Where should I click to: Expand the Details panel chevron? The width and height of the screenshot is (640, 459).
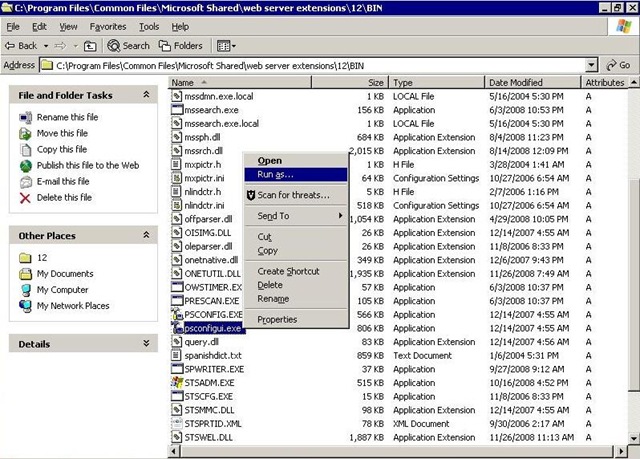point(146,344)
